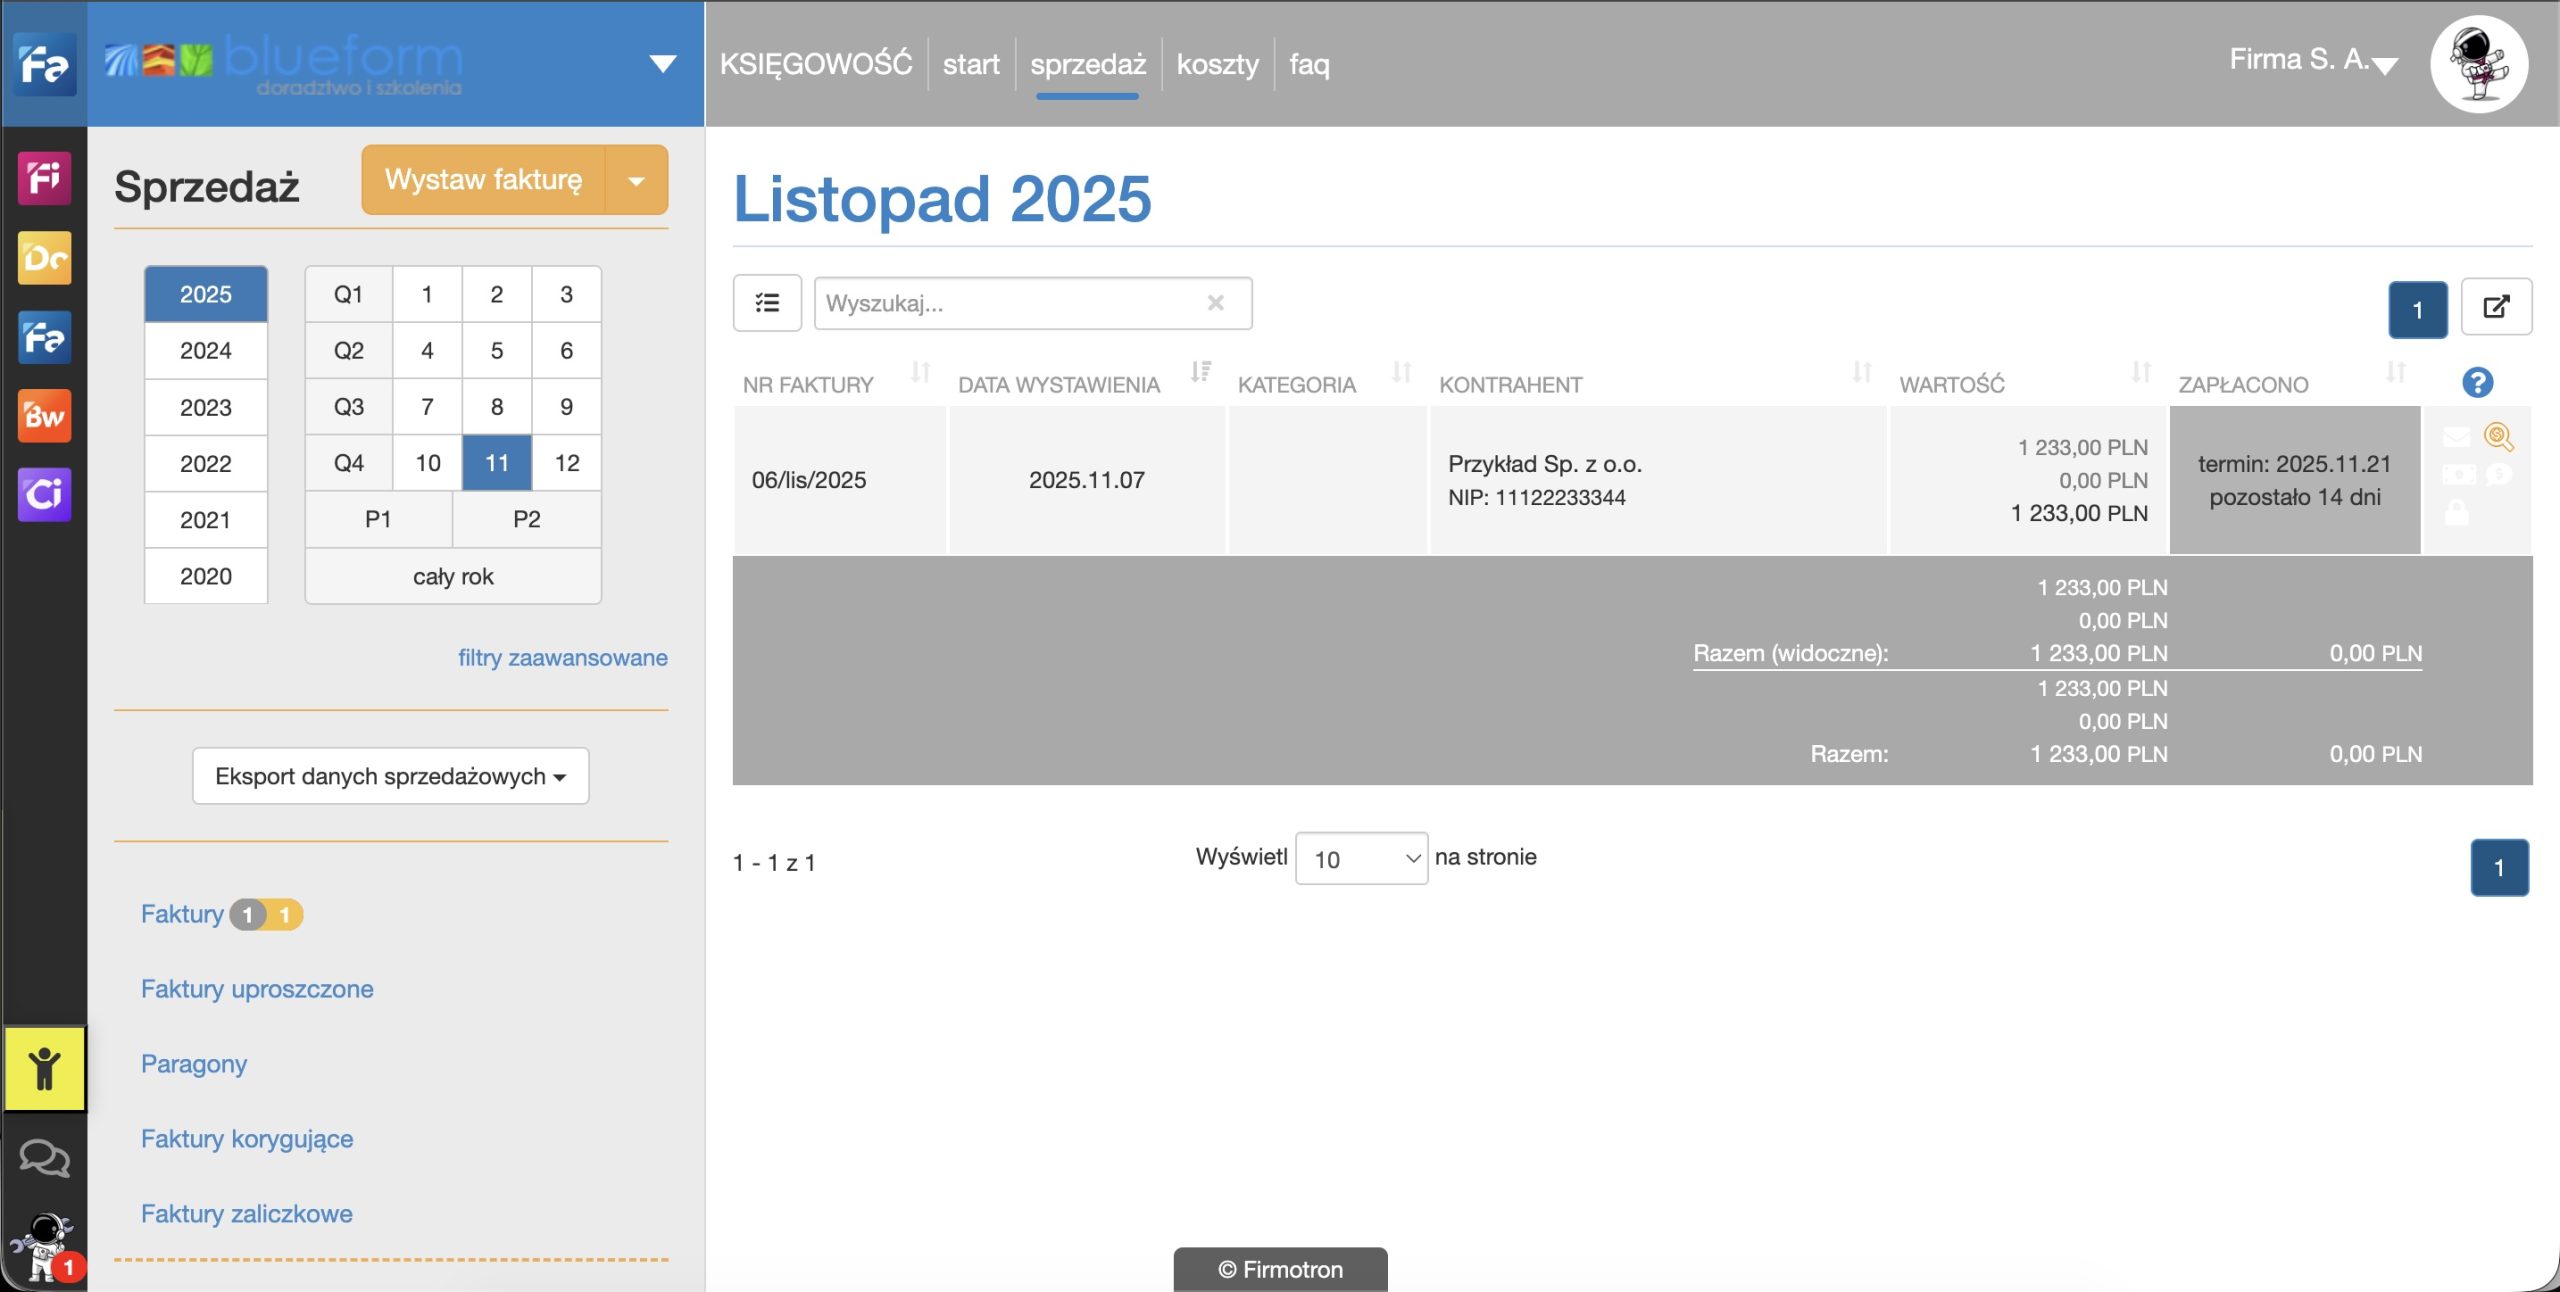Click the magnifier-with-coin icon on the invoice row
Screen dimensions: 2560x1292
(2497, 436)
